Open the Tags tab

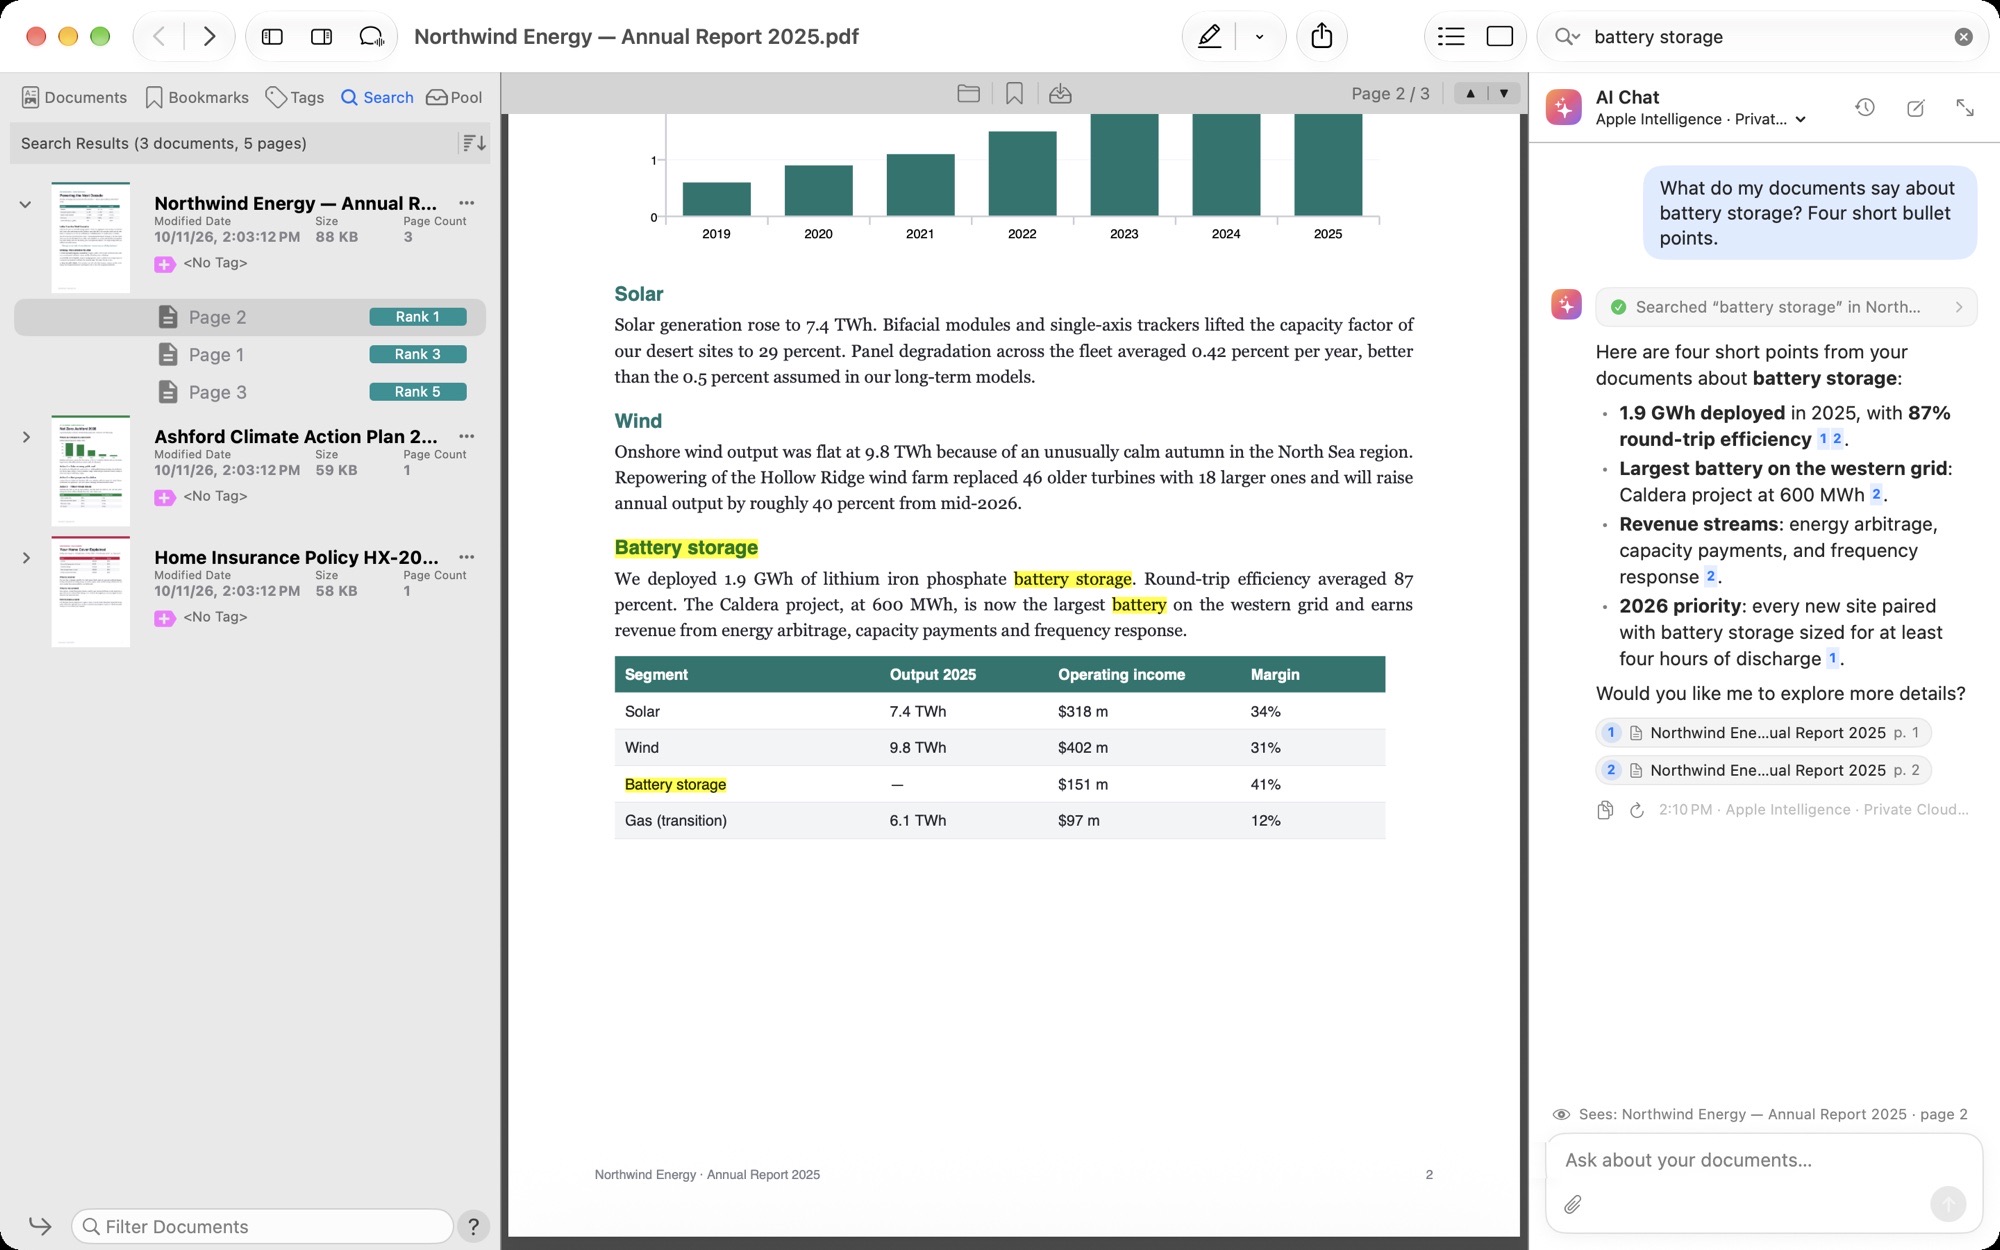click(x=295, y=97)
